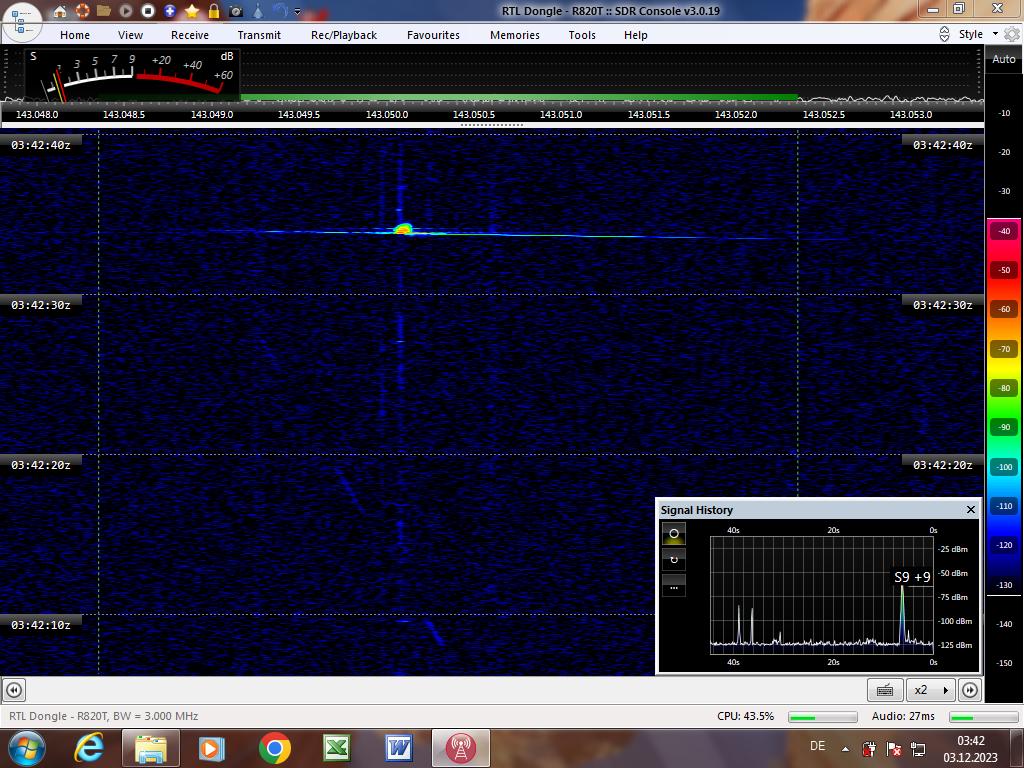Click the fast-forward button at bottom right

[970, 690]
